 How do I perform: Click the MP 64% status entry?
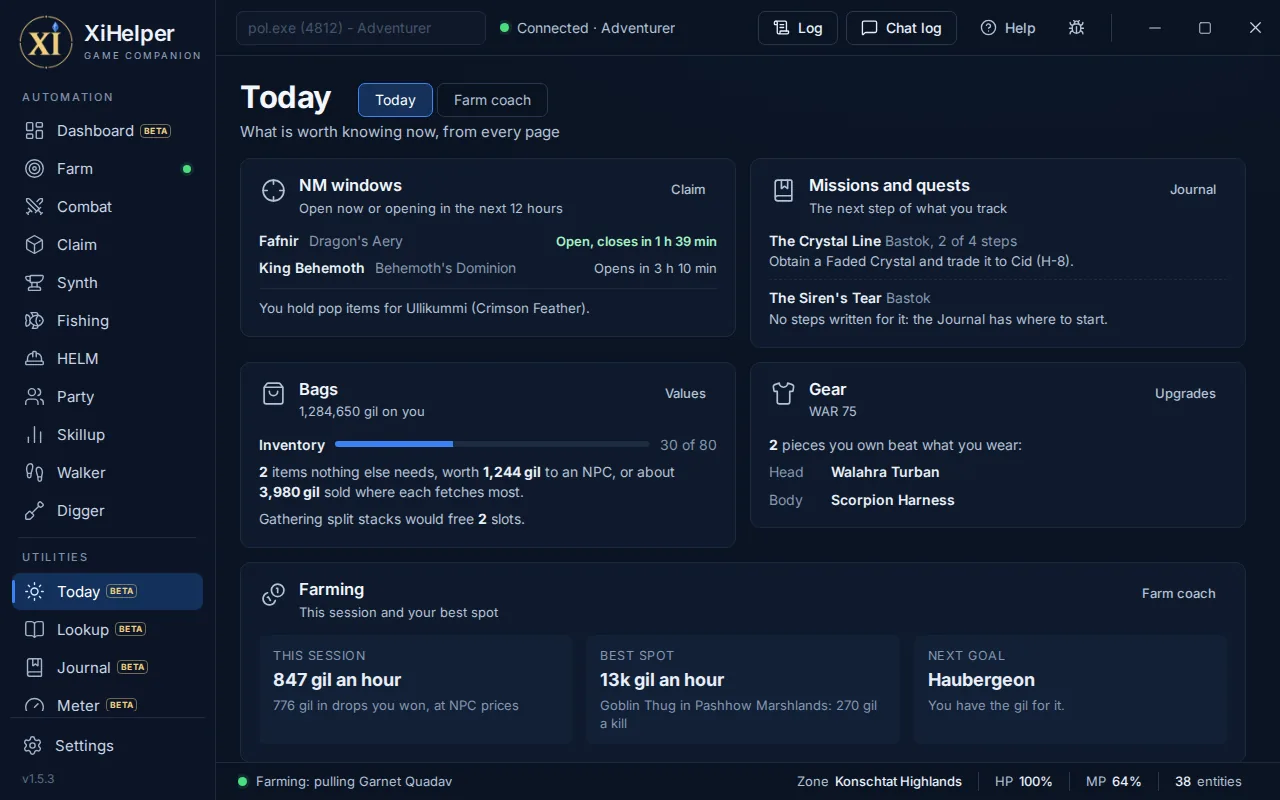click(x=1113, y=781)
